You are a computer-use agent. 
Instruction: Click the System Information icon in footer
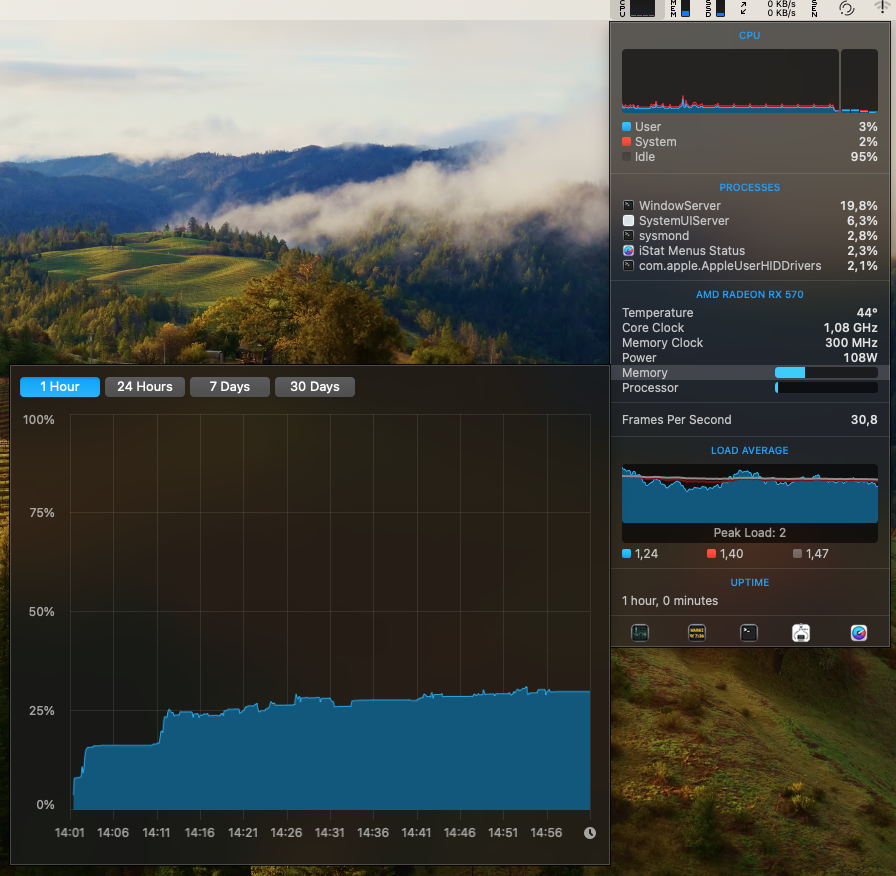click(x=801, y=632)
